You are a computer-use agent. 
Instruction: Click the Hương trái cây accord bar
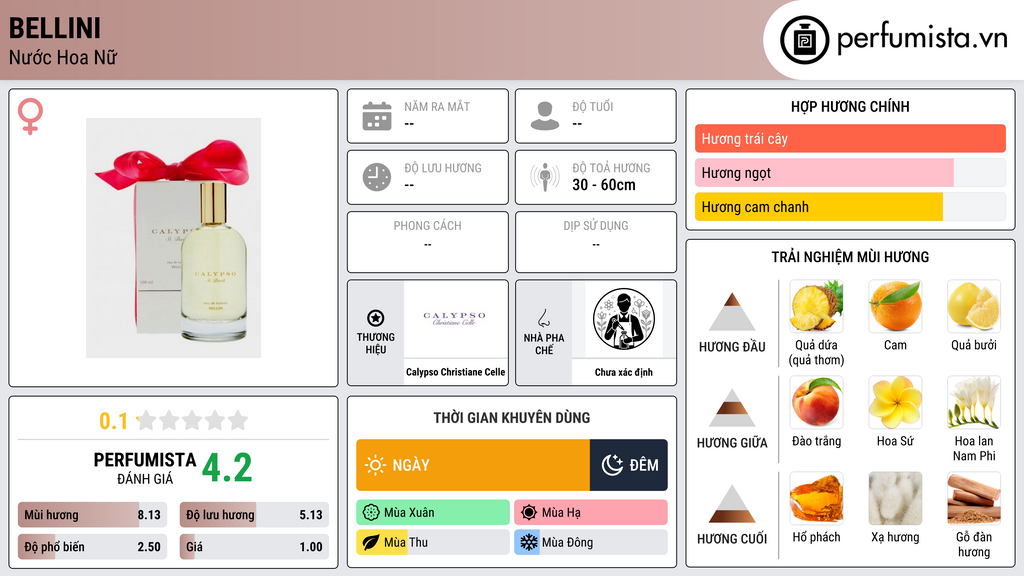850,138
